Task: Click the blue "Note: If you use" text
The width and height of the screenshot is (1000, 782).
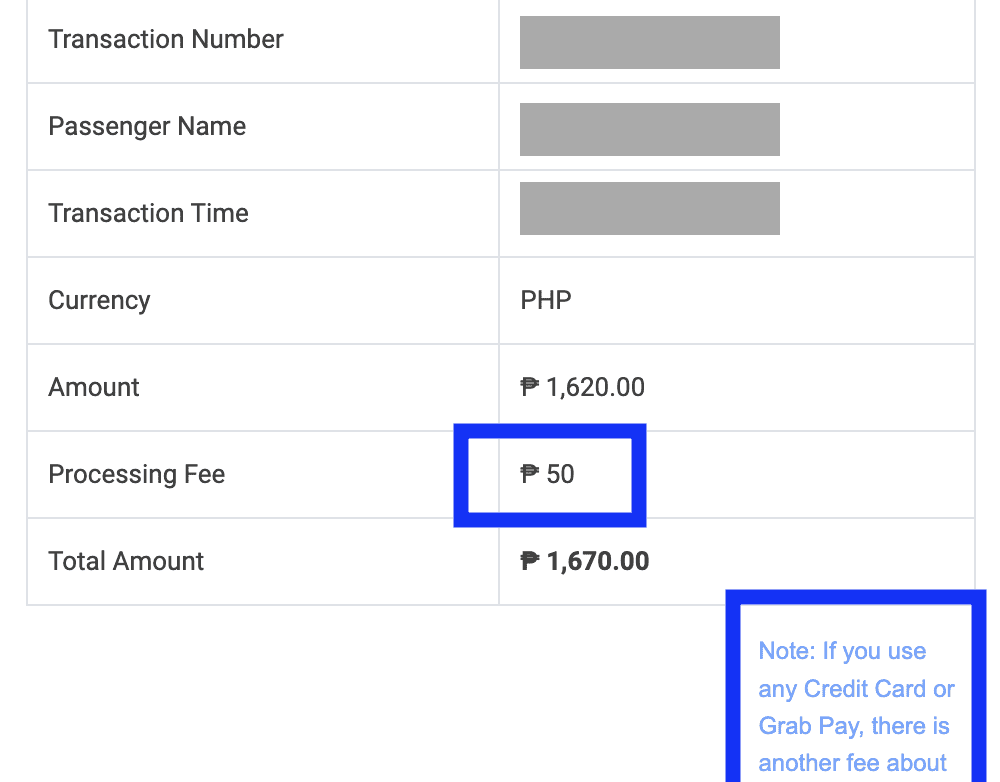Action: pyautogui.click(x=842, y=652)
